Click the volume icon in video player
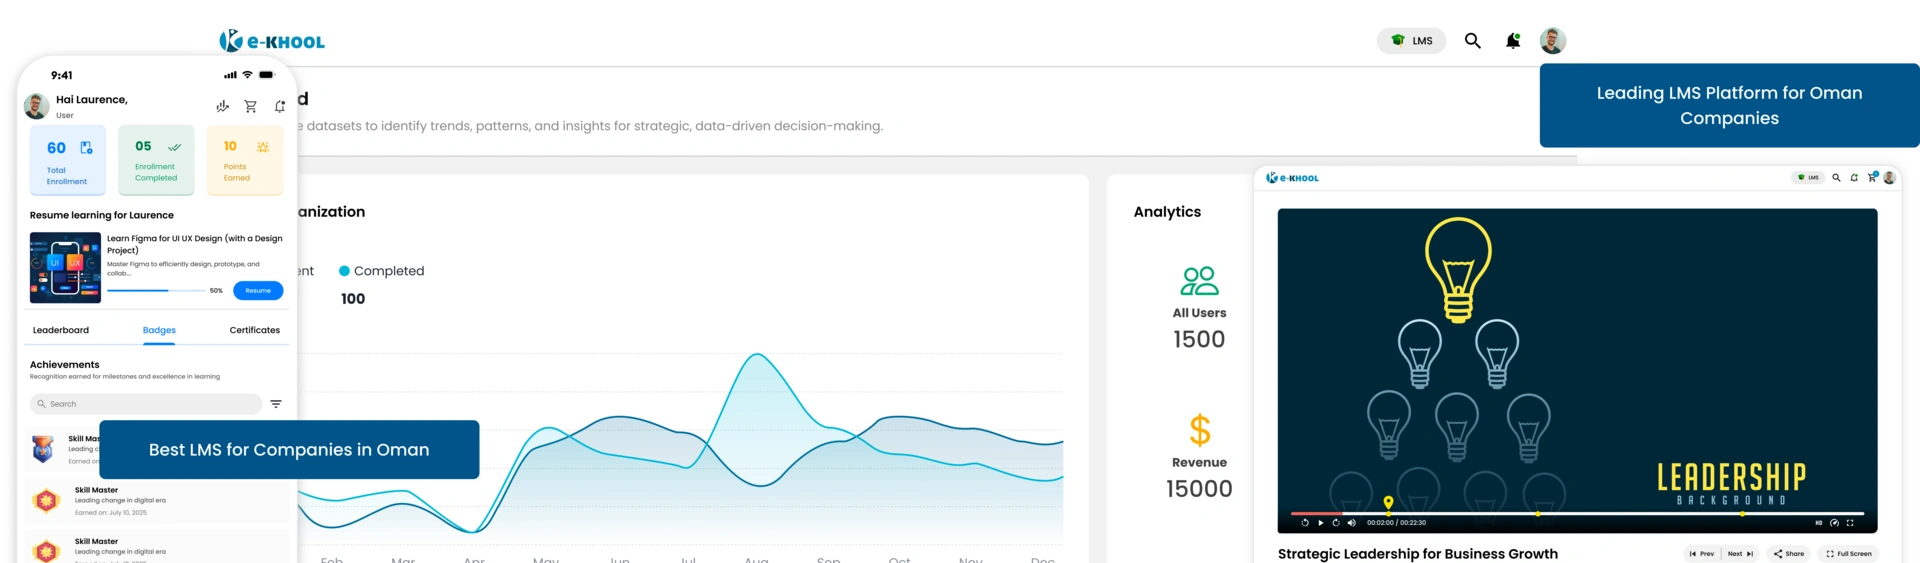The width and height of the screenshot is (1920, 563). pyautogui.click(x=1352, y=523)
